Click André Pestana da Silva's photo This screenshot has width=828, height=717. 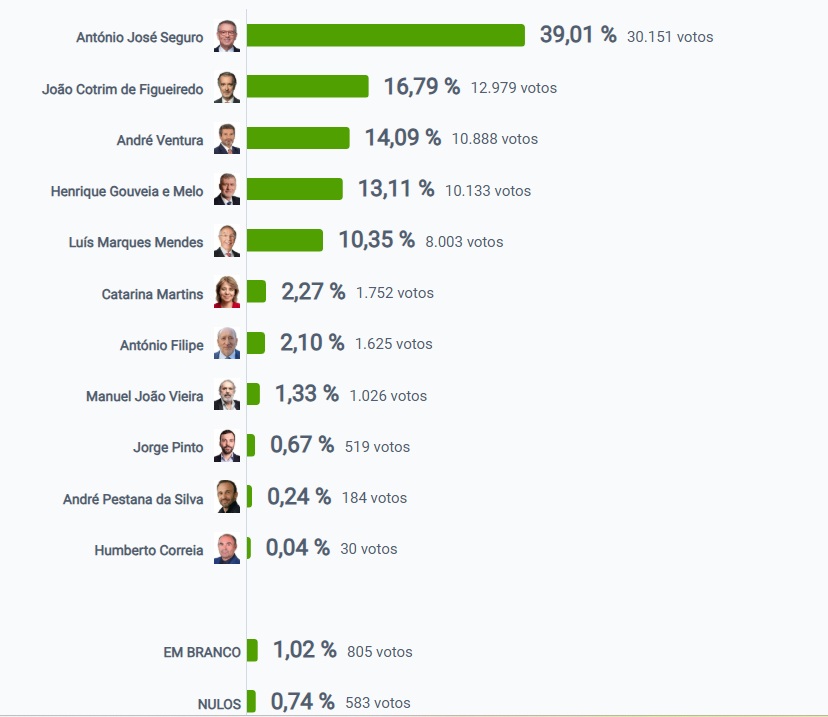[x=227, y=497]
